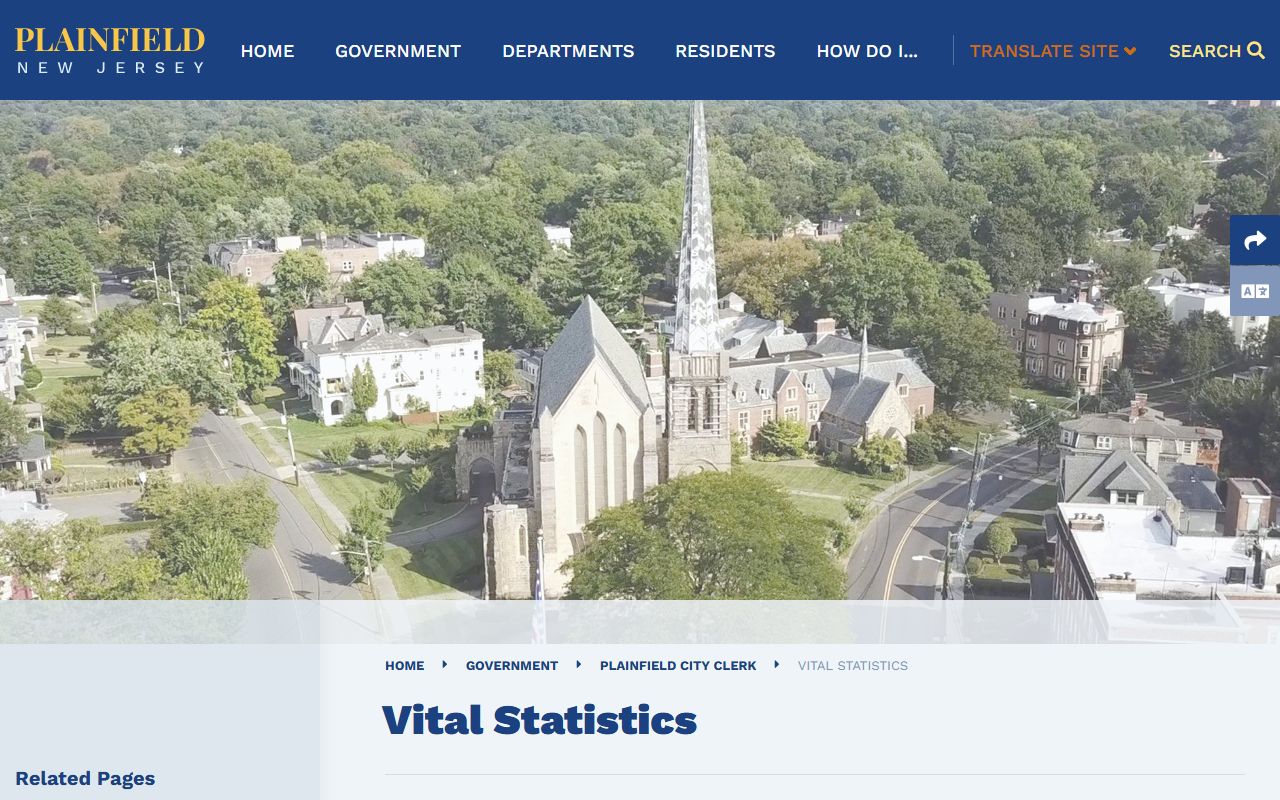Open the Government menu
1280x800 pixels.
(398, 51)
